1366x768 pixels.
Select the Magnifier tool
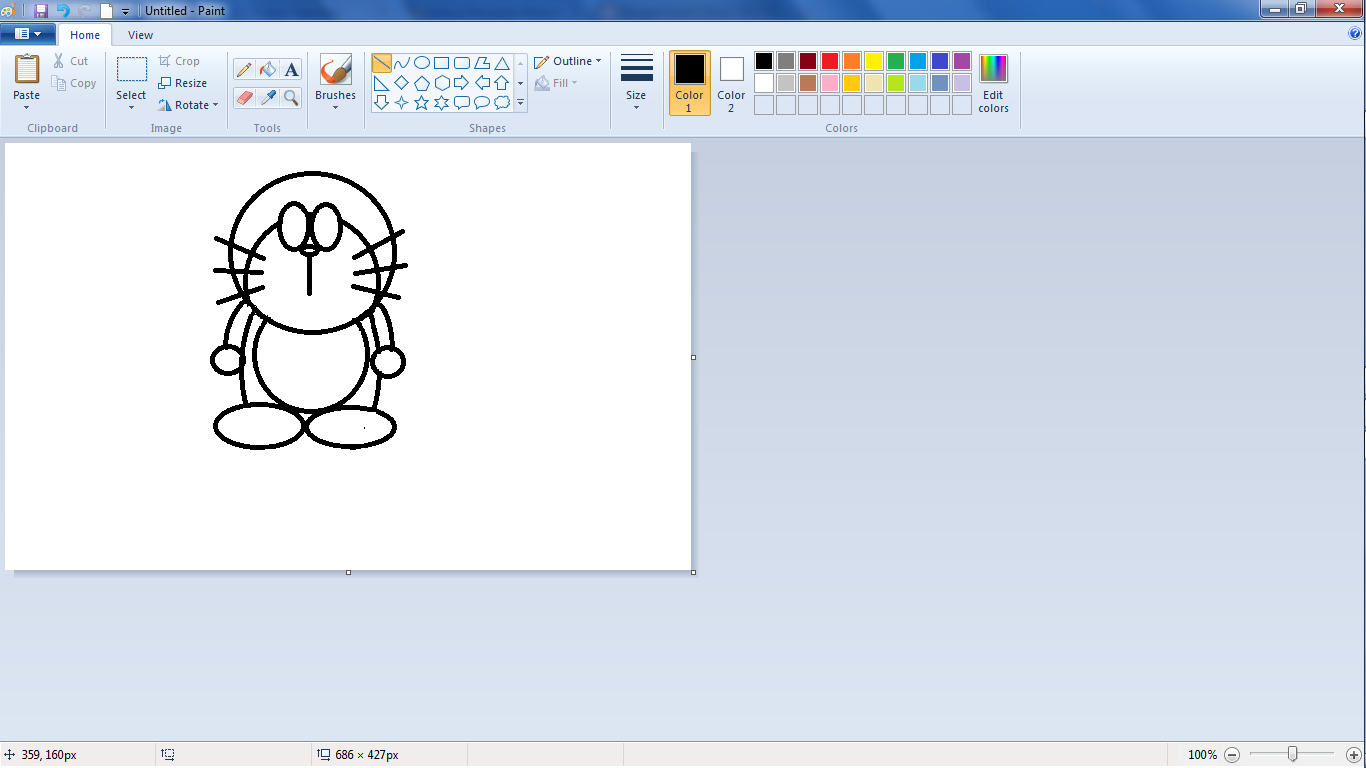pos(291,97)
